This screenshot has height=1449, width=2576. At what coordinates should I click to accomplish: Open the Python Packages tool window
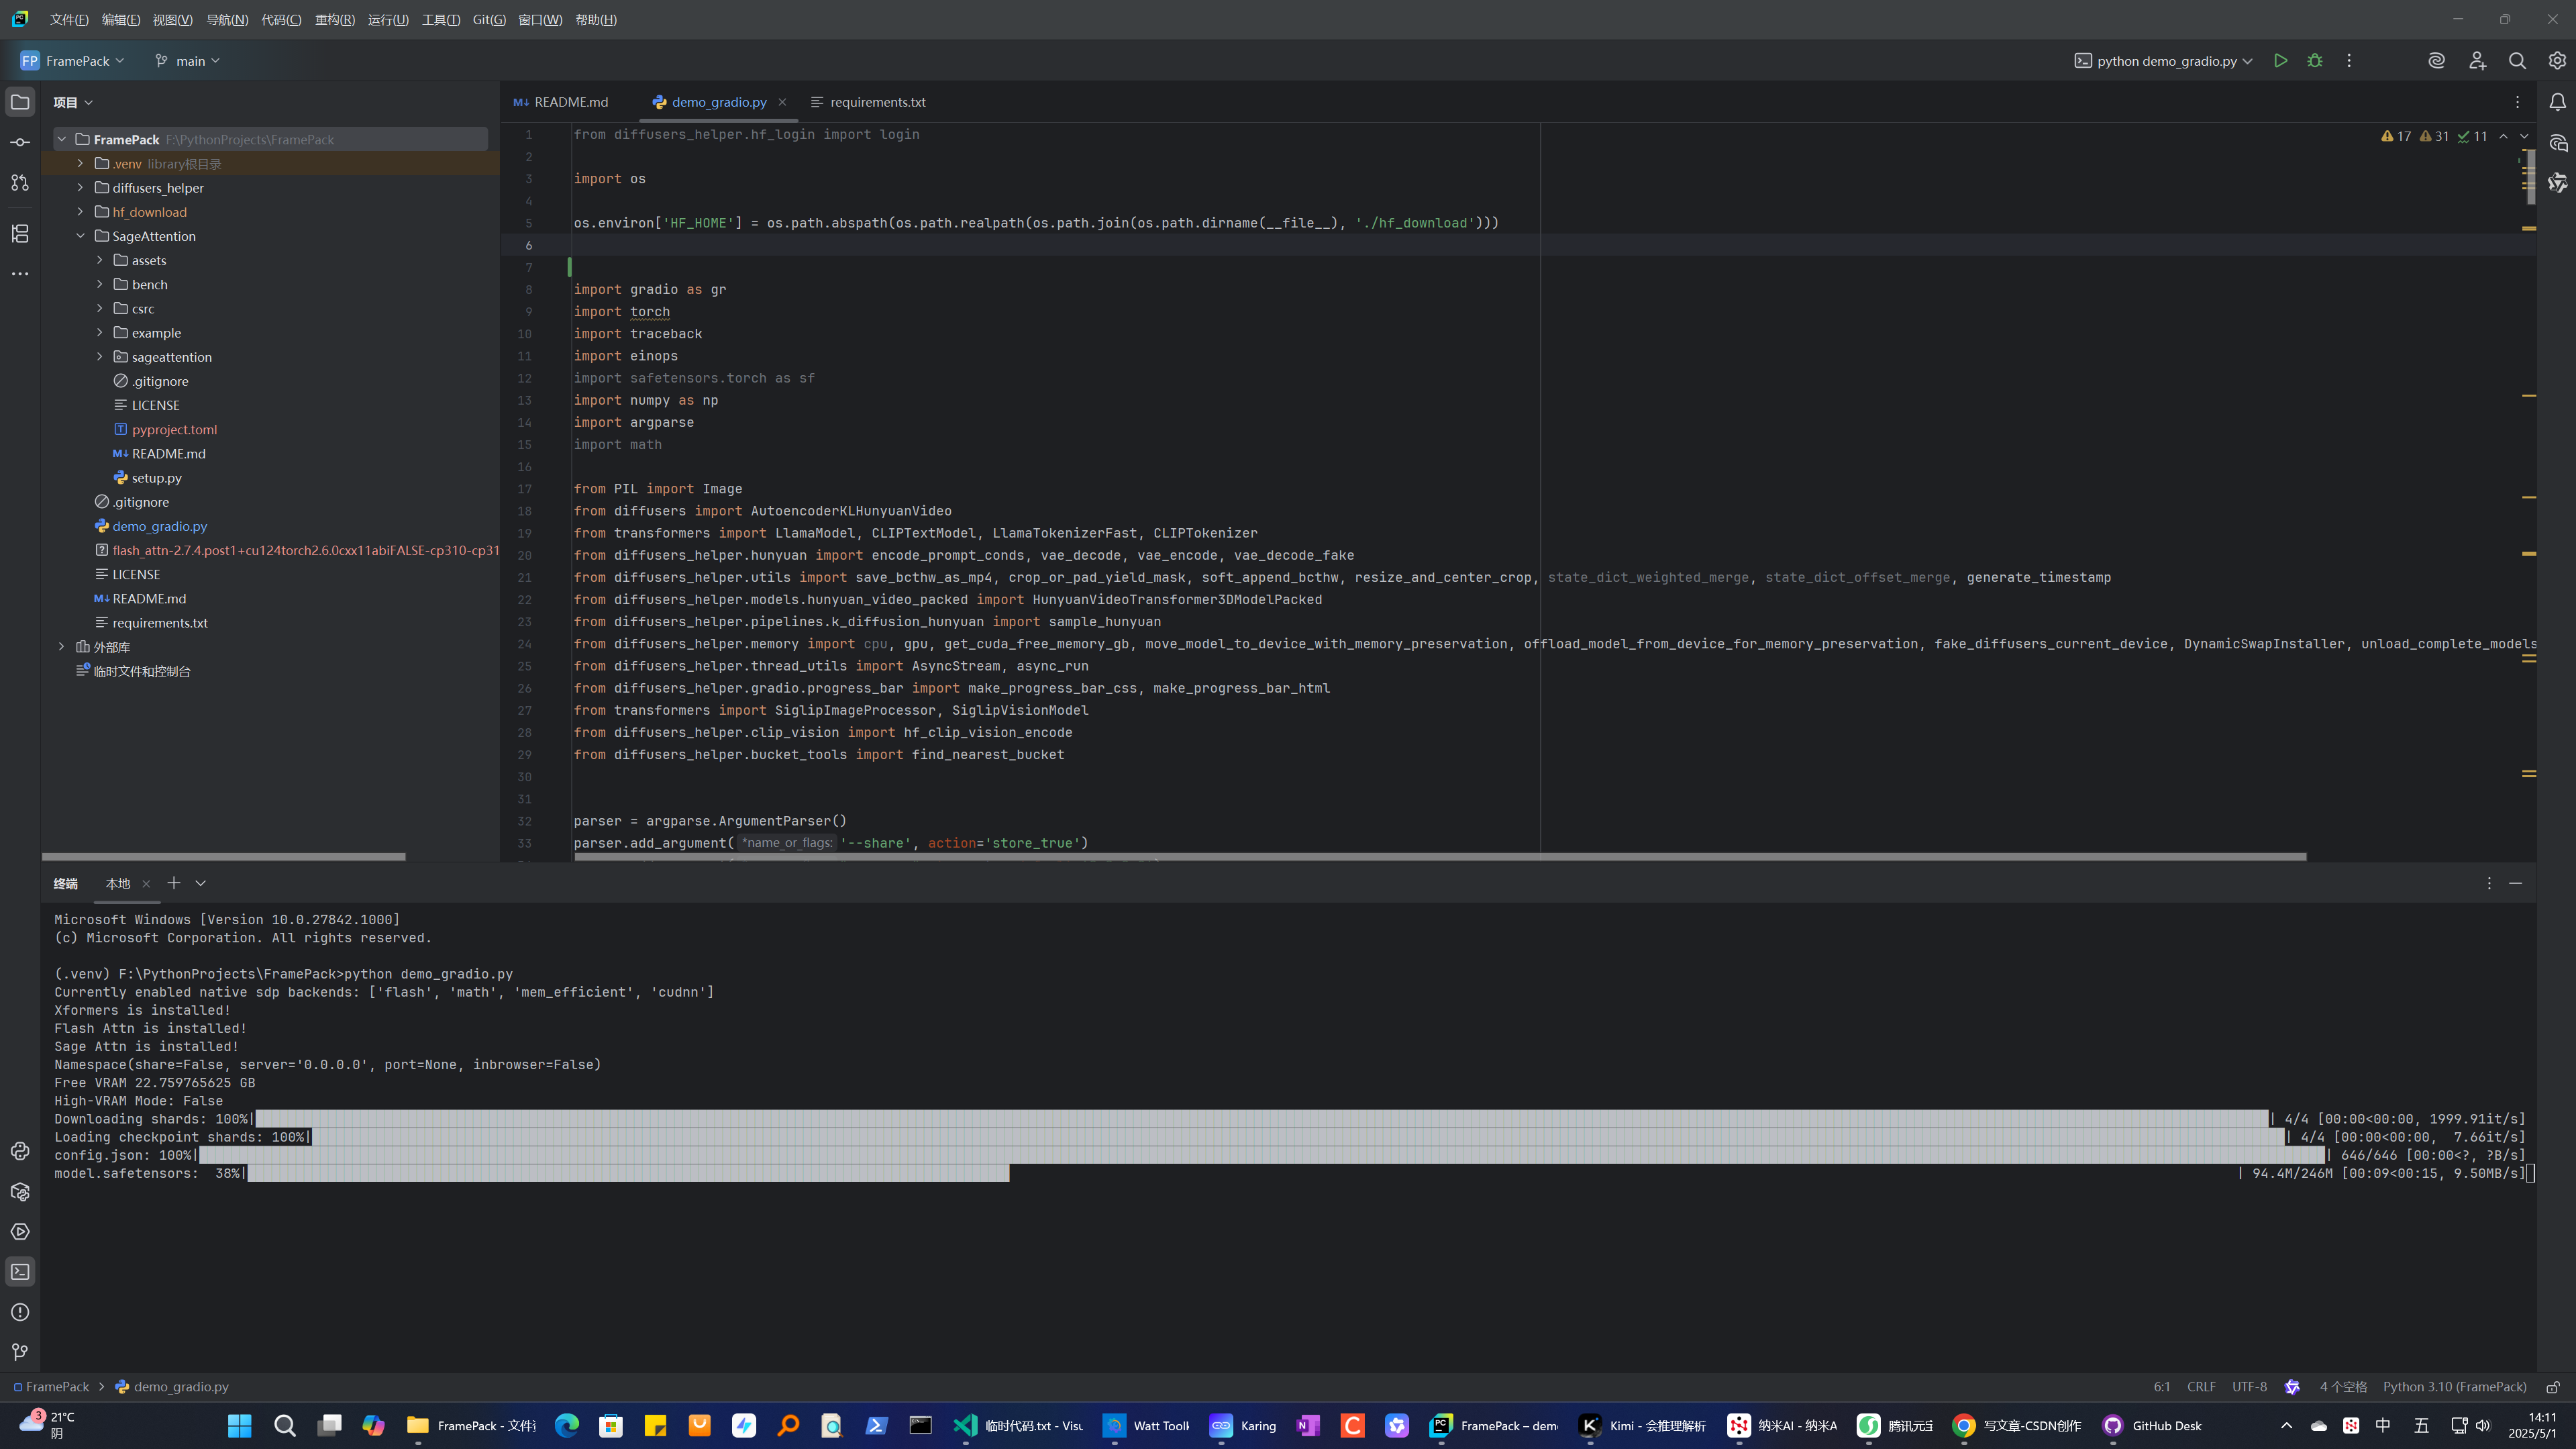(x=20, y=1192)
